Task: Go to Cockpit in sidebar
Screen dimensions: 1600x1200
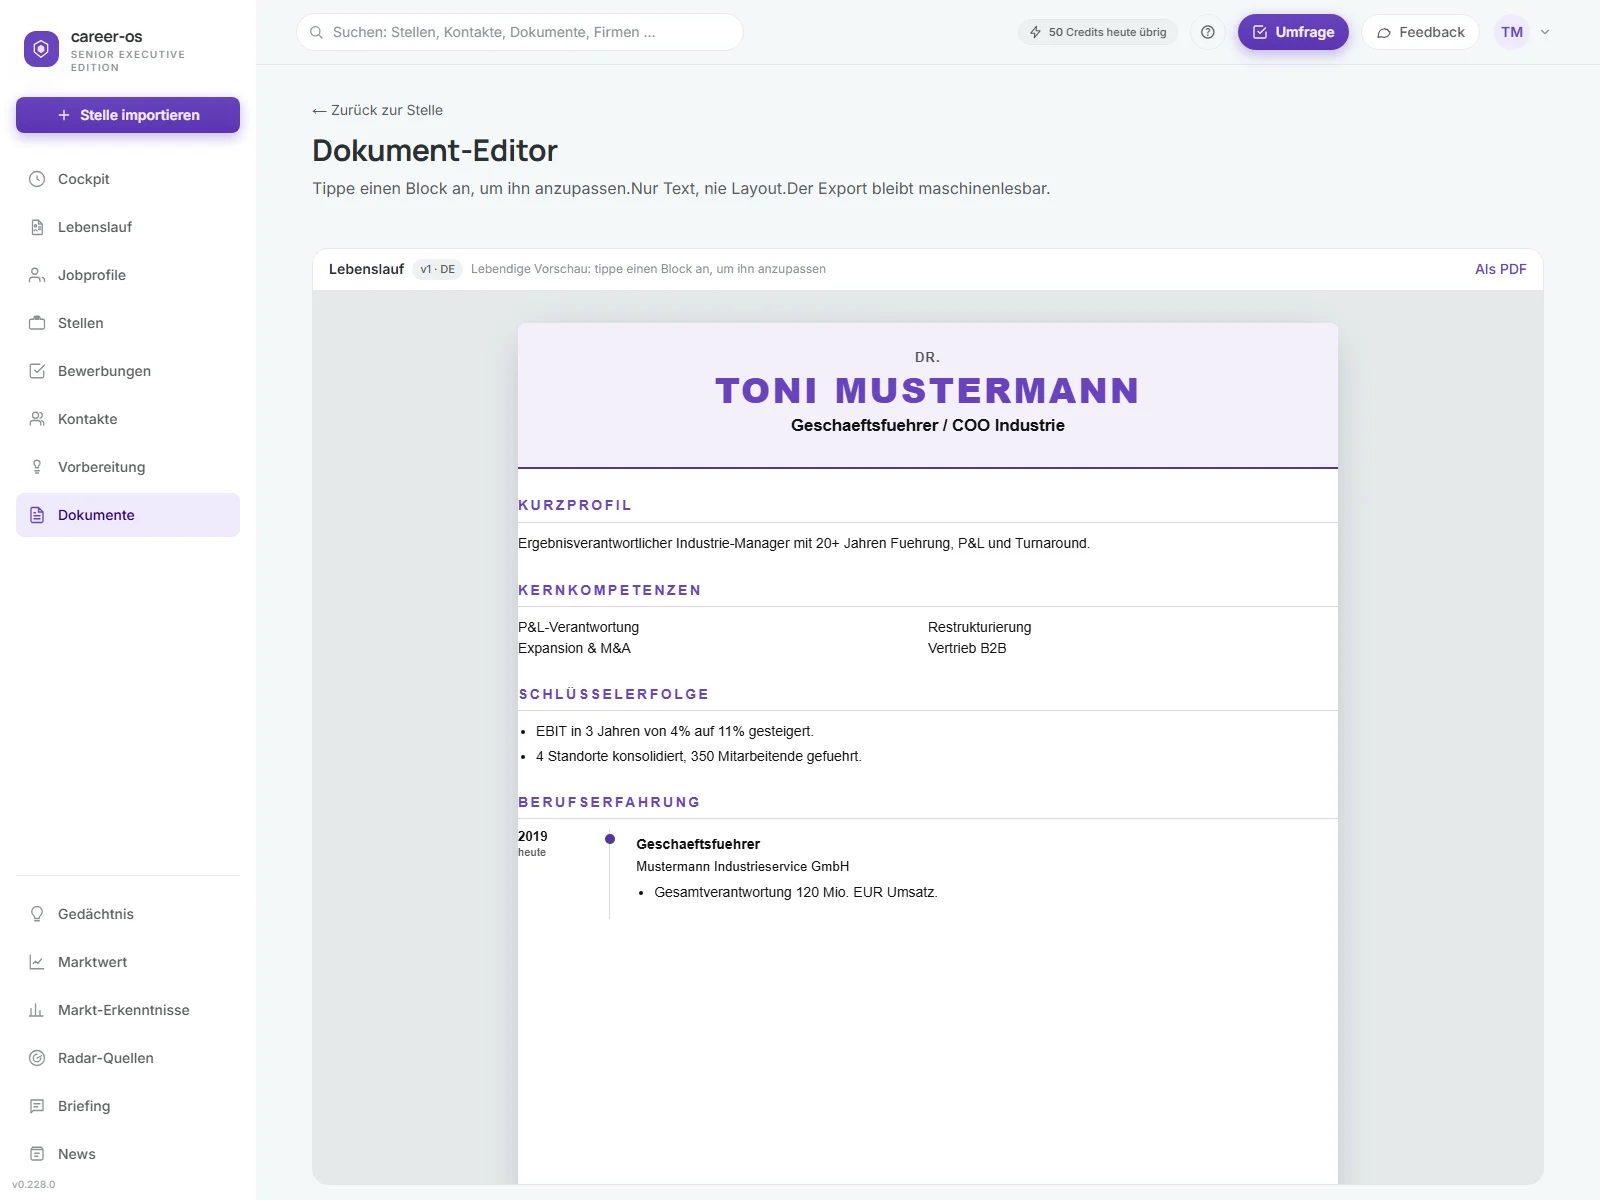Action: (128, 179)
